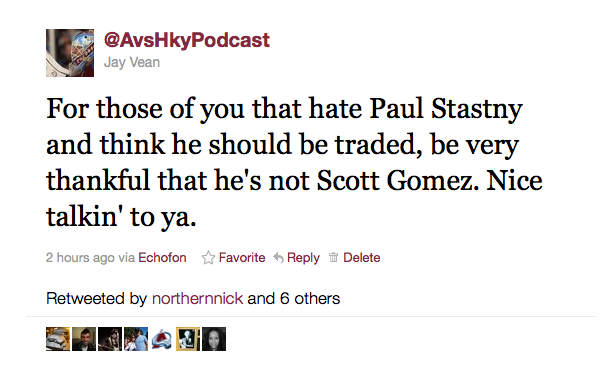Click the Favorite star icon
The width and height of the screenshot is (605, 386).
[x=208, y=257]
